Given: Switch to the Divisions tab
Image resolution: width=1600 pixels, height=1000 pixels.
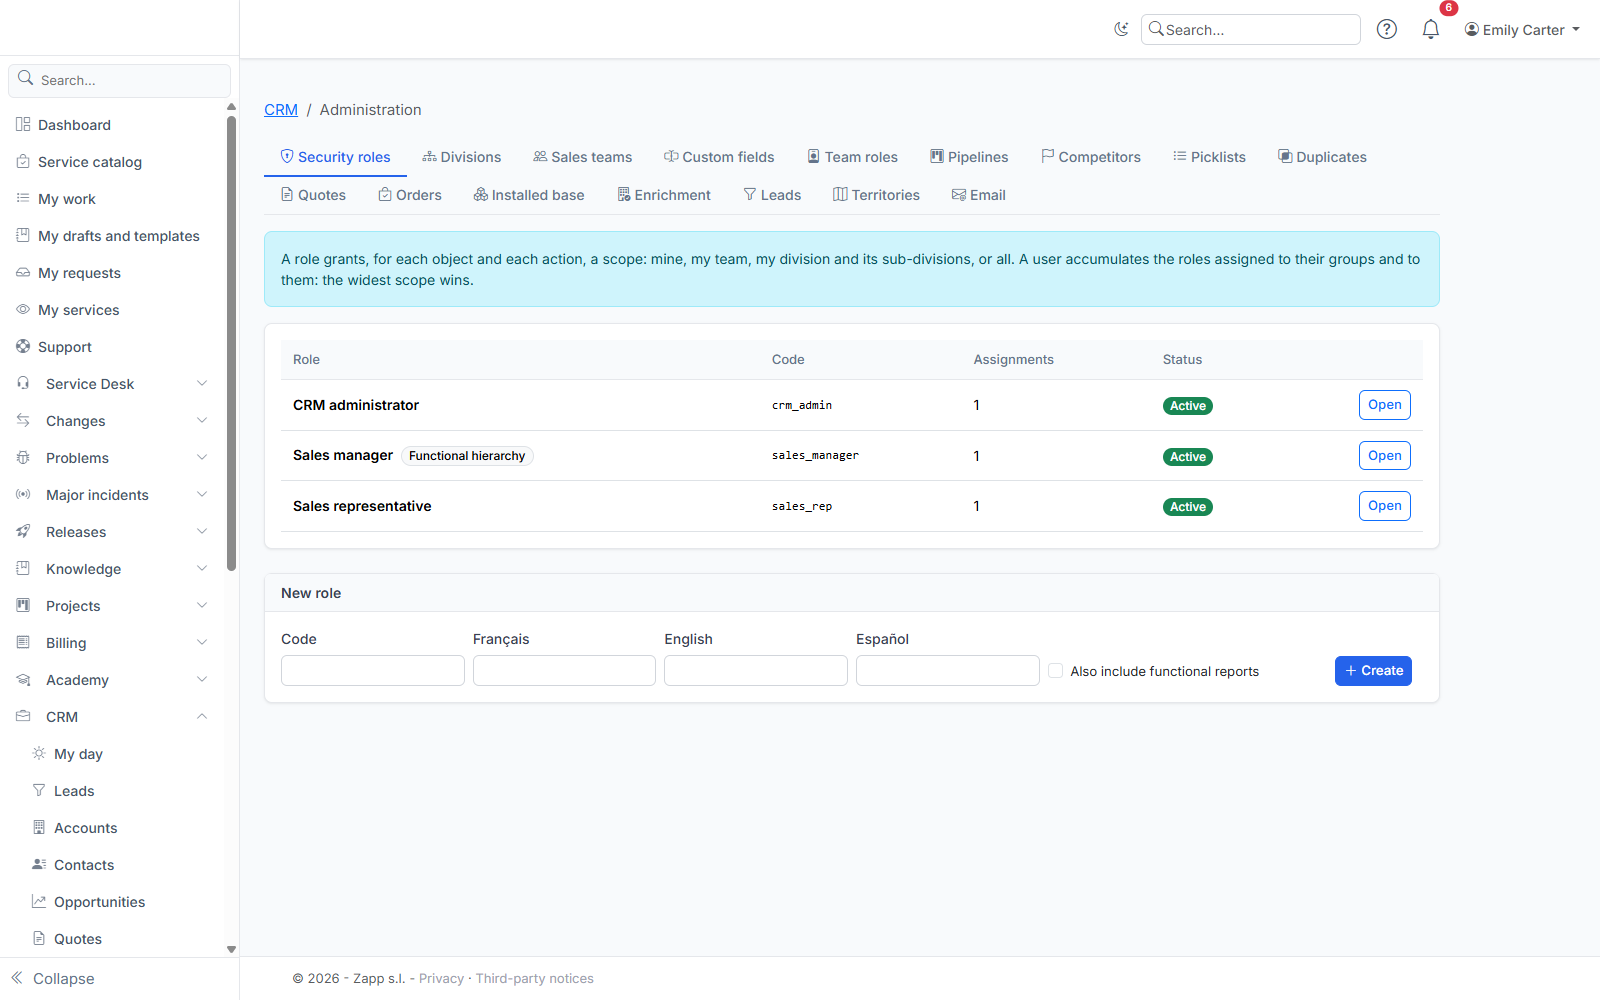Looking at the screenshot, I should (x=461, y=157).
